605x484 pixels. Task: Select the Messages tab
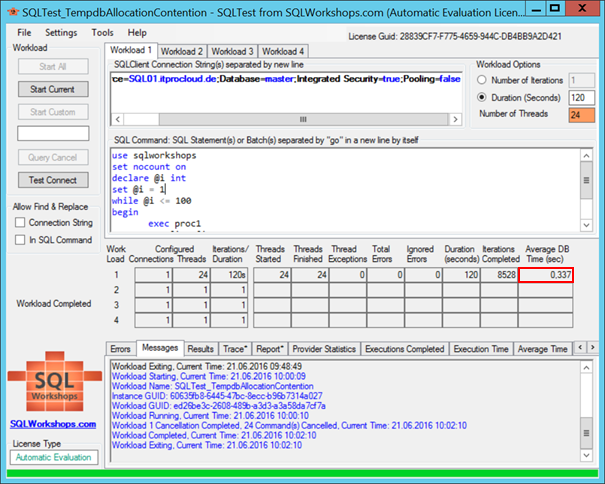point(160,348)
